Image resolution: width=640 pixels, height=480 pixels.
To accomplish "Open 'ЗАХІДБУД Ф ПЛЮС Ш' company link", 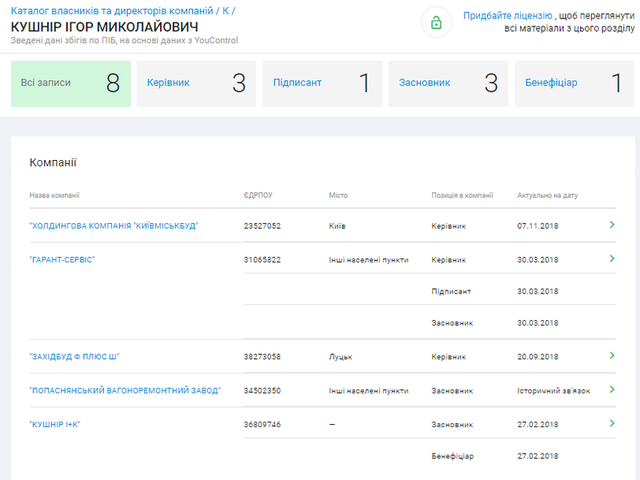I will click(x=75, y=356).
